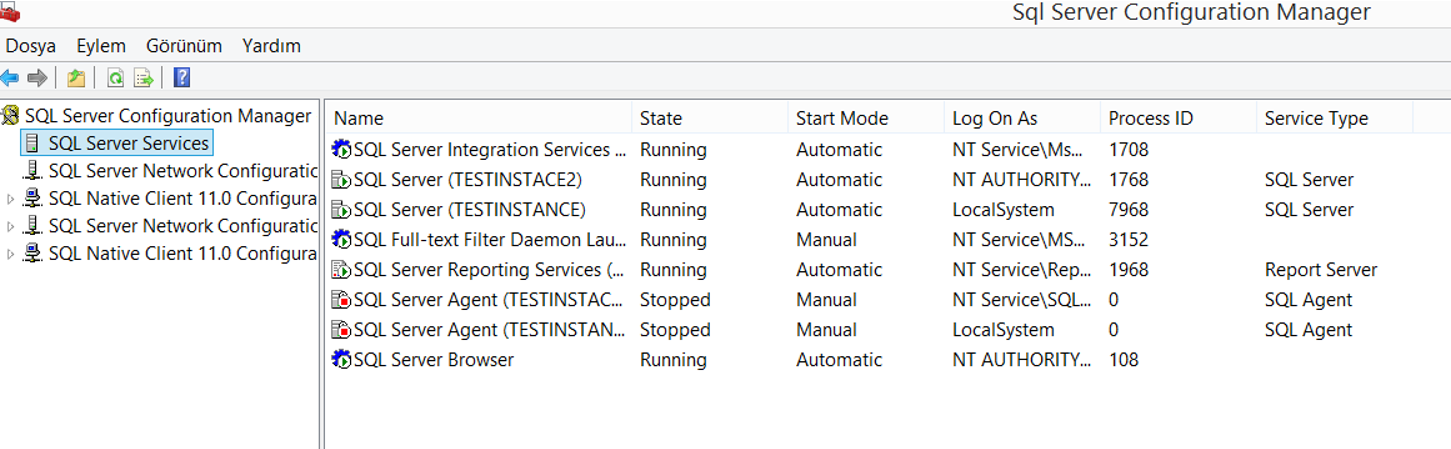Expand last SQL Native Client 11.0 Configuration node
Image resolution: width=1451 pixels, height=449 pixels.
tap(11, 254)
